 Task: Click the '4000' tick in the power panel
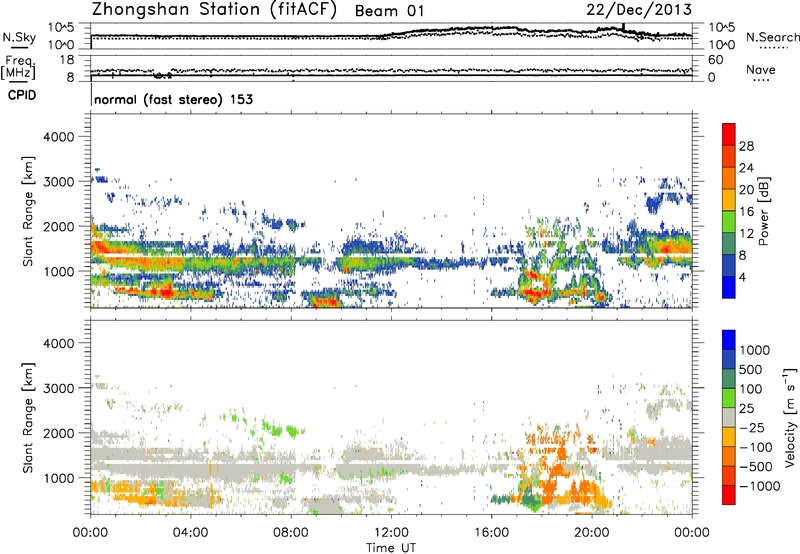tap(59, 137)
